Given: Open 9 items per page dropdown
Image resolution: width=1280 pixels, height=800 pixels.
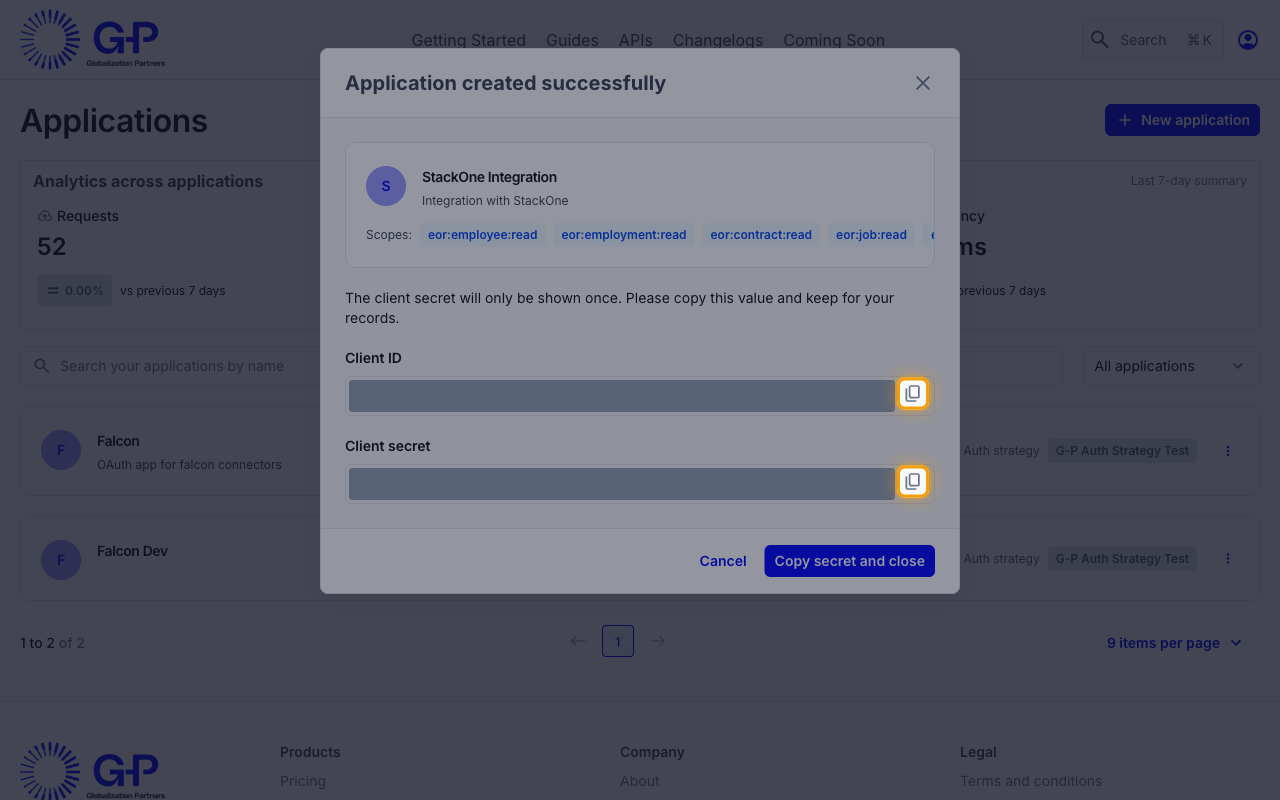Looking at the screenshot, I should 1174,643.
